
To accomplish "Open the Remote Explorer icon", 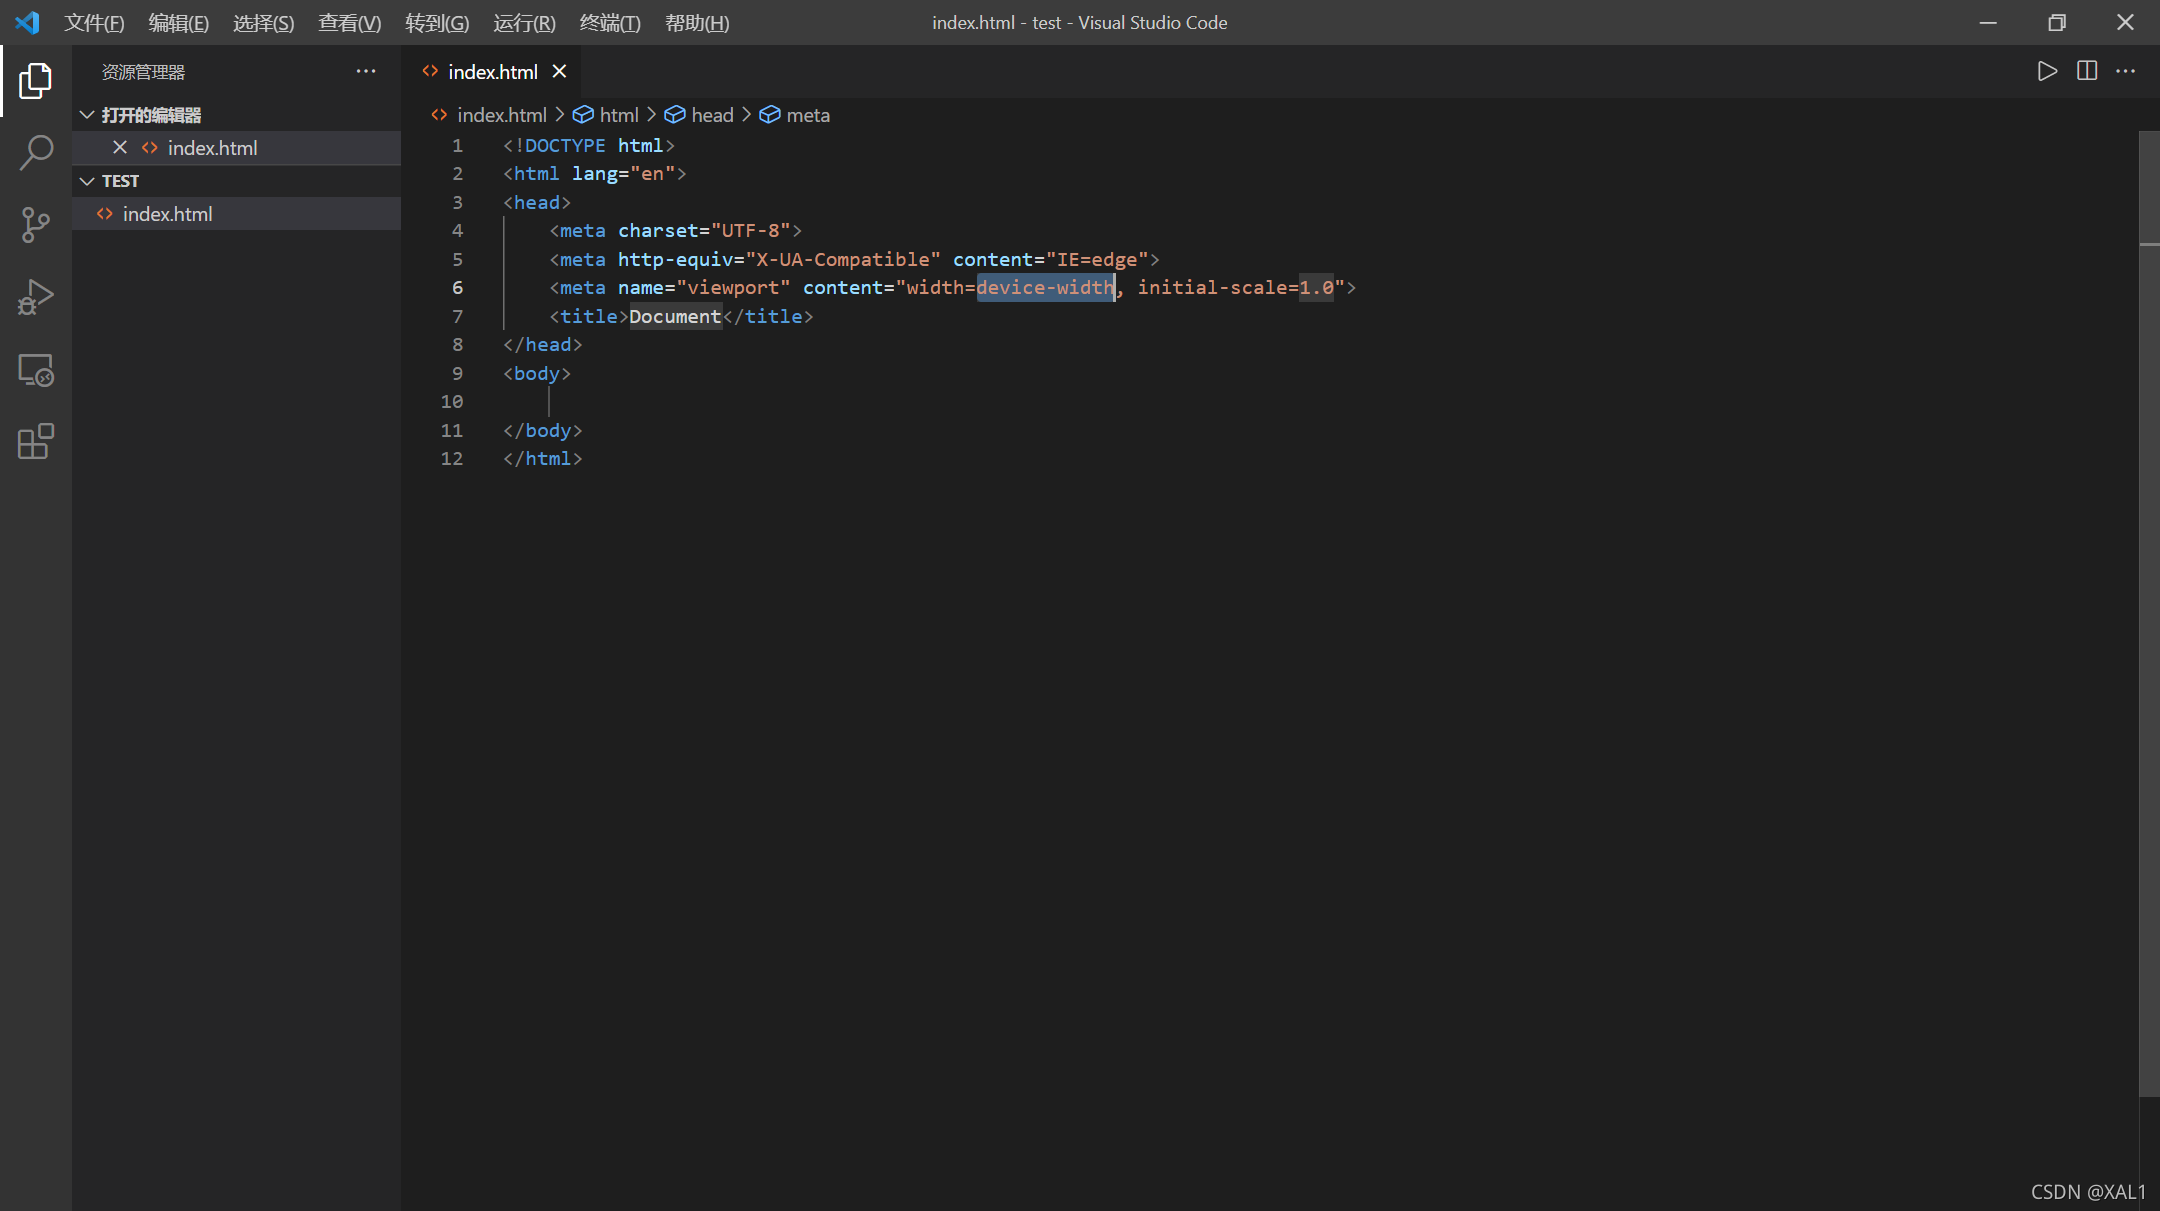I will 35,370.
